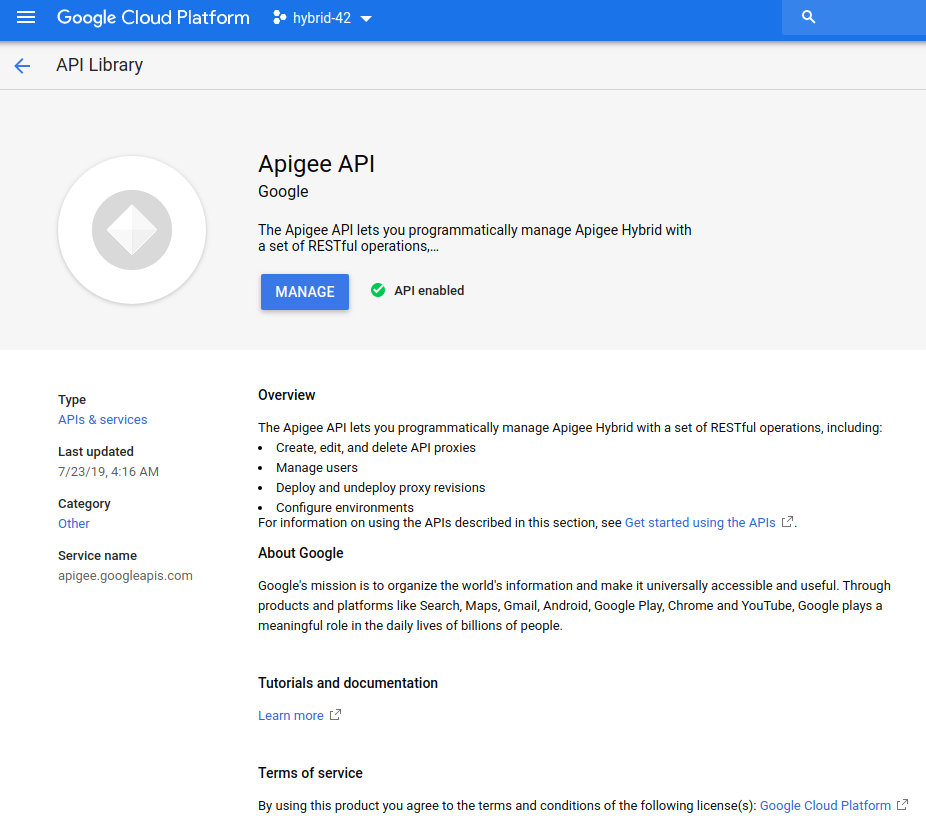Open the hamburger navigation menu

[x=26, y=18]
